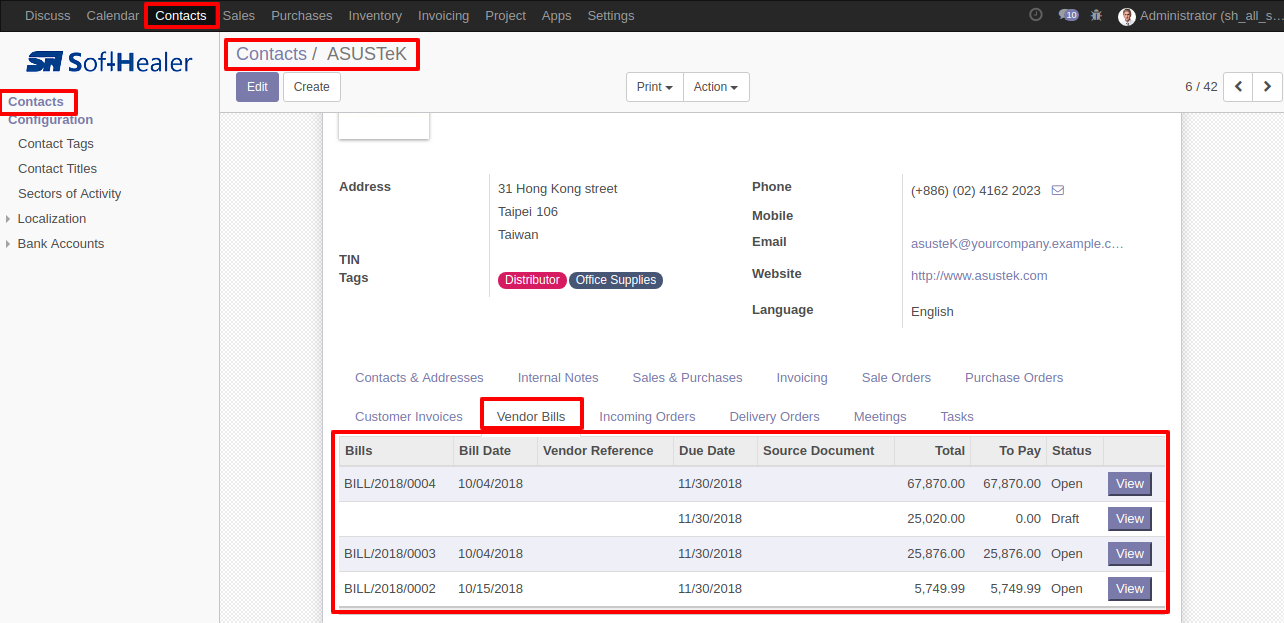Click the Bill Date column header
This screenshot has width=1284, height=623.
[495, 451]
